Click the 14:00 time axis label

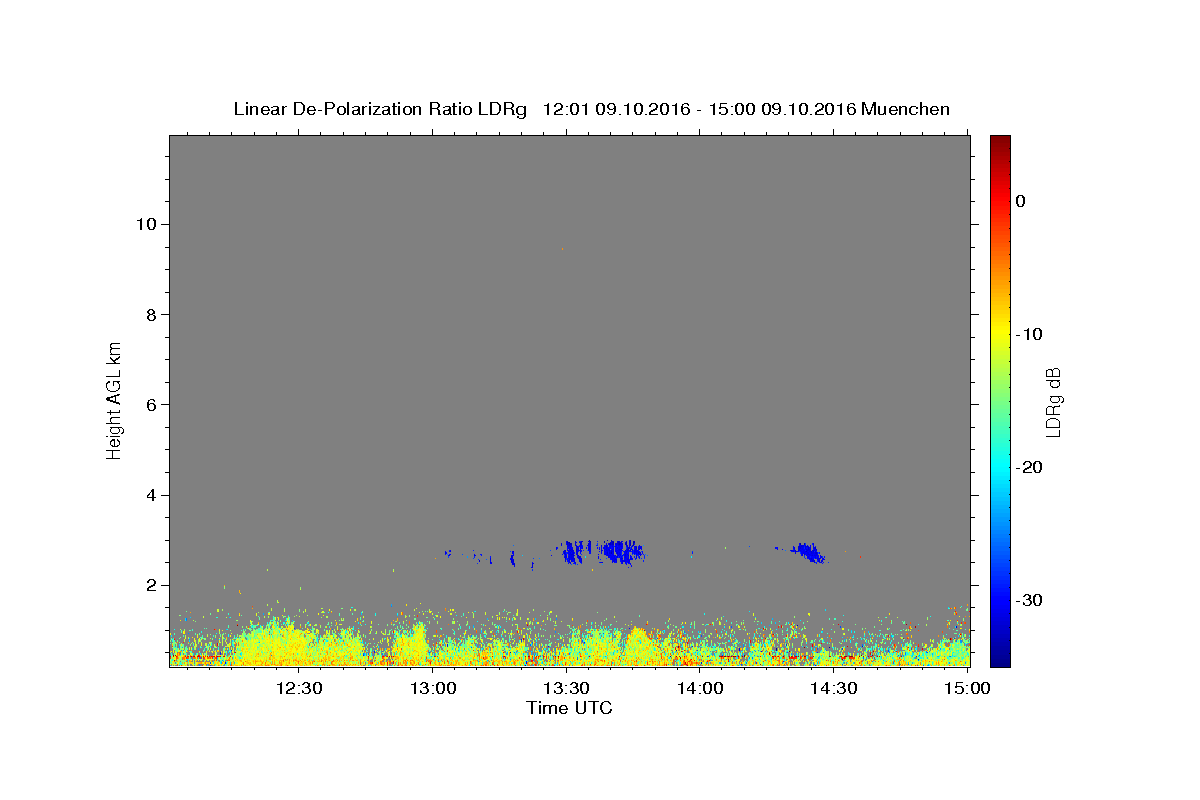pos(700,688)
